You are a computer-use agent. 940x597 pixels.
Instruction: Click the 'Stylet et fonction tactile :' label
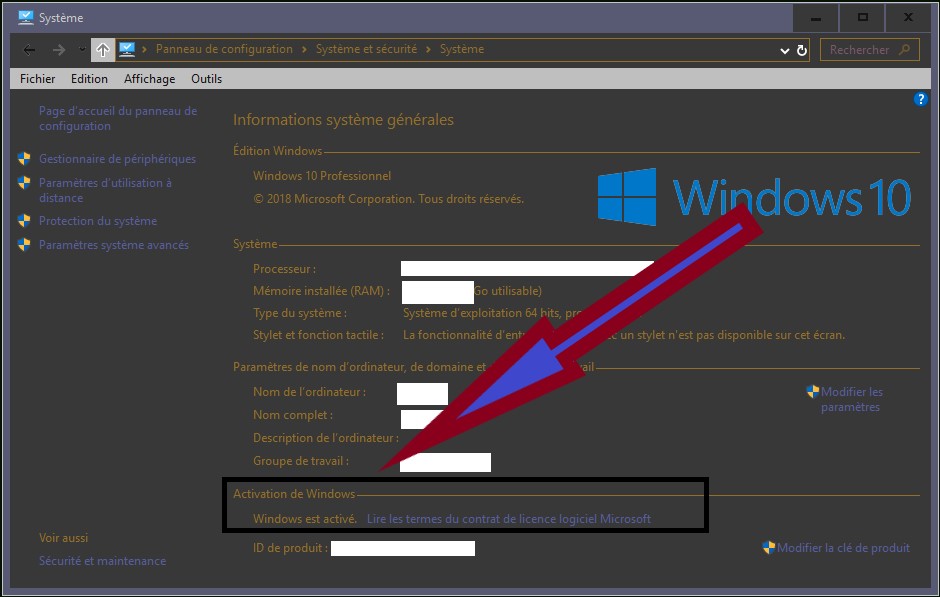click(318, 335)
